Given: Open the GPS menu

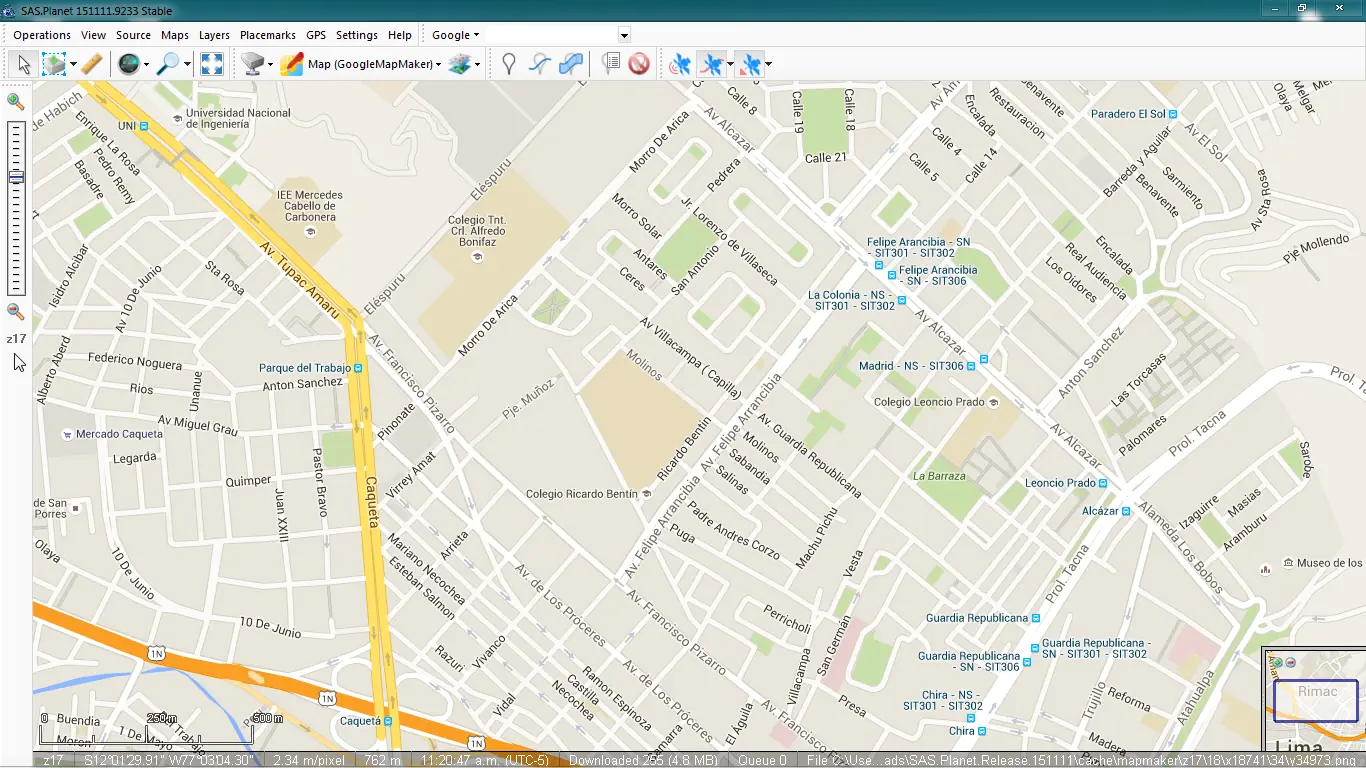Looking at the screenshot, I should click(316, 35).
